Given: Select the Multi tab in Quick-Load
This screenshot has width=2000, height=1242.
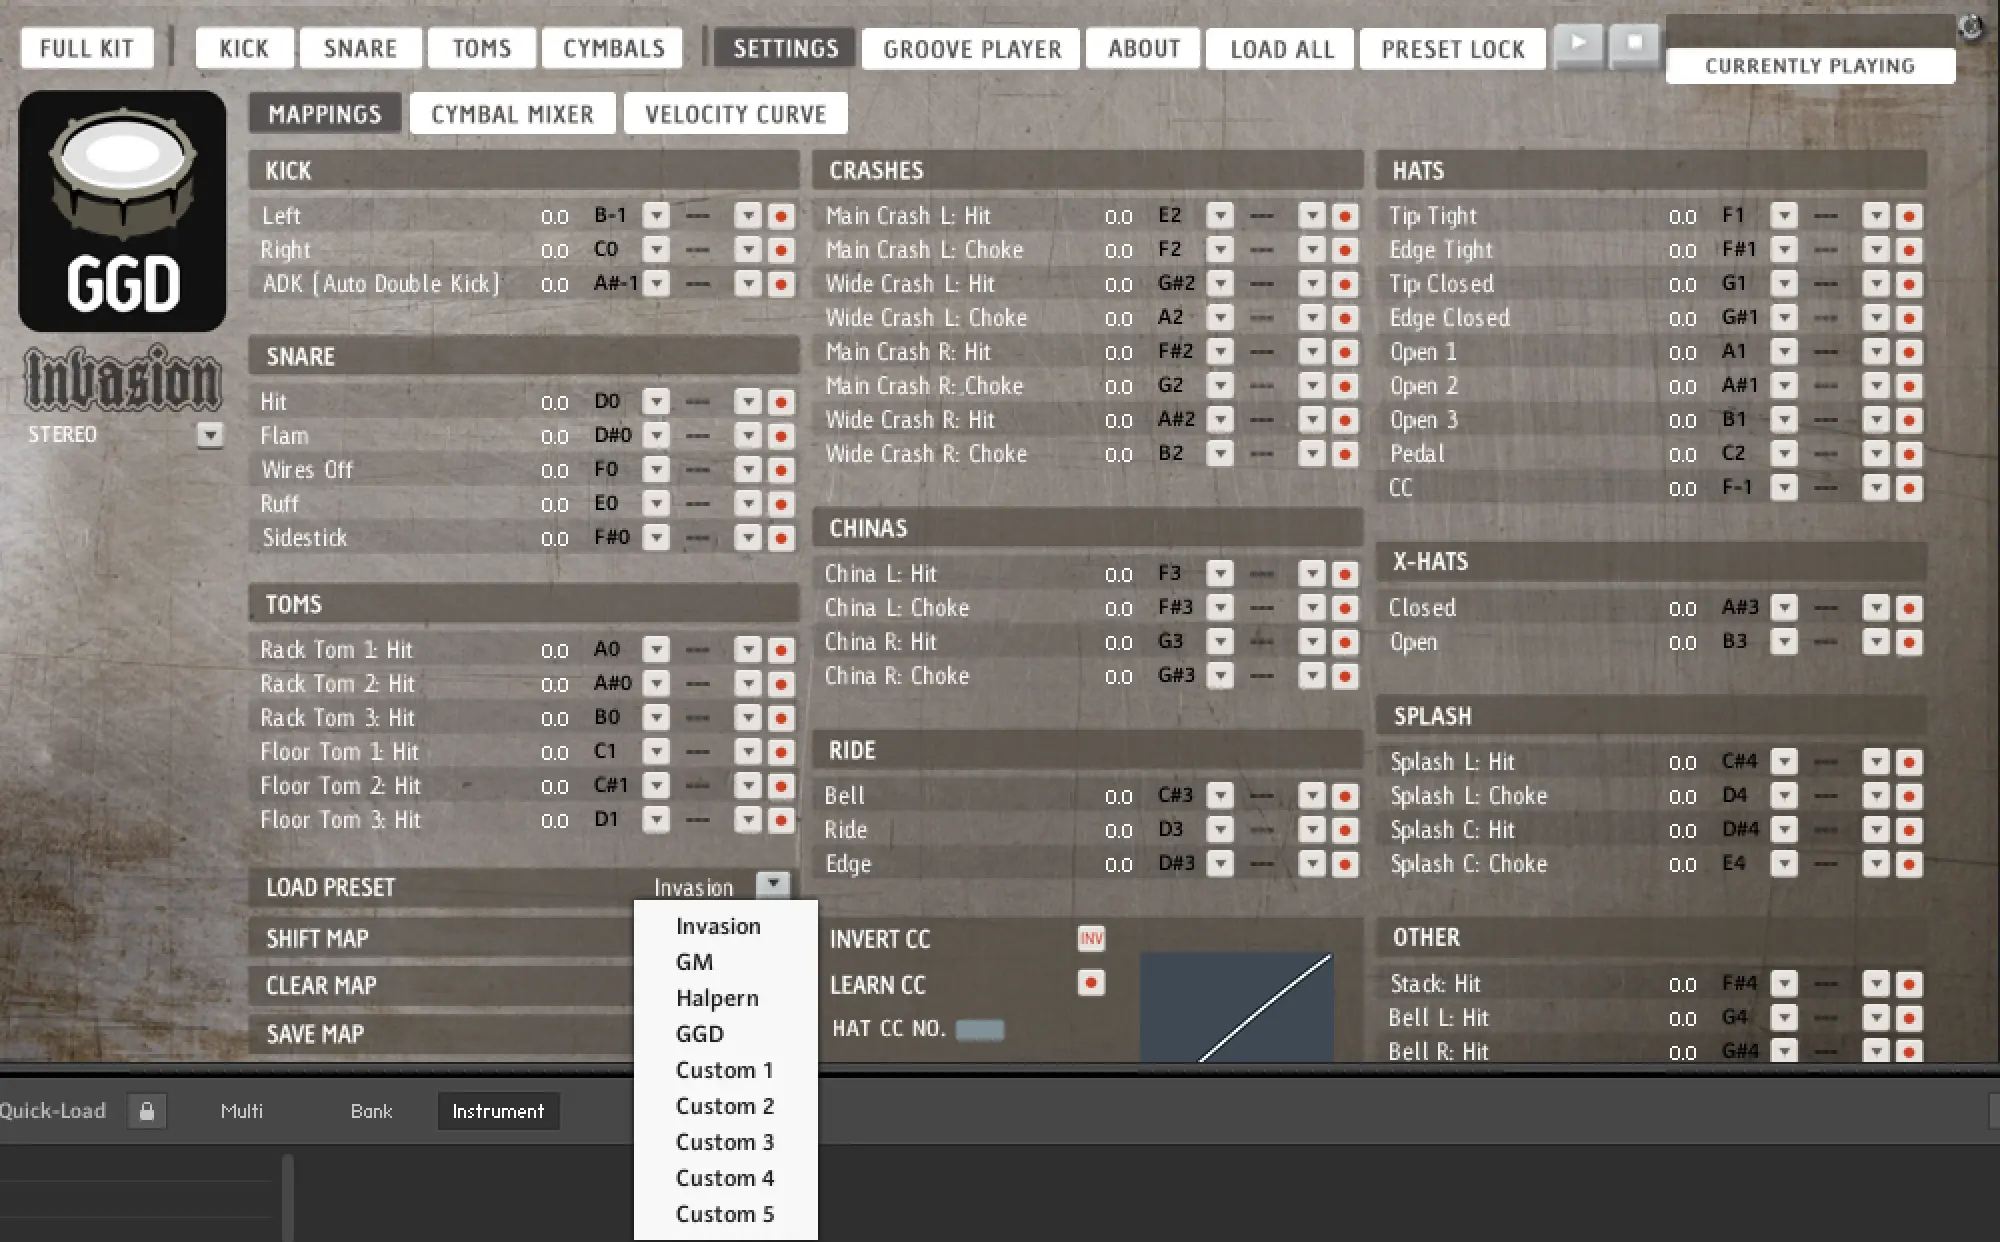Looking at the screenshot, I should click(242, 1111).
